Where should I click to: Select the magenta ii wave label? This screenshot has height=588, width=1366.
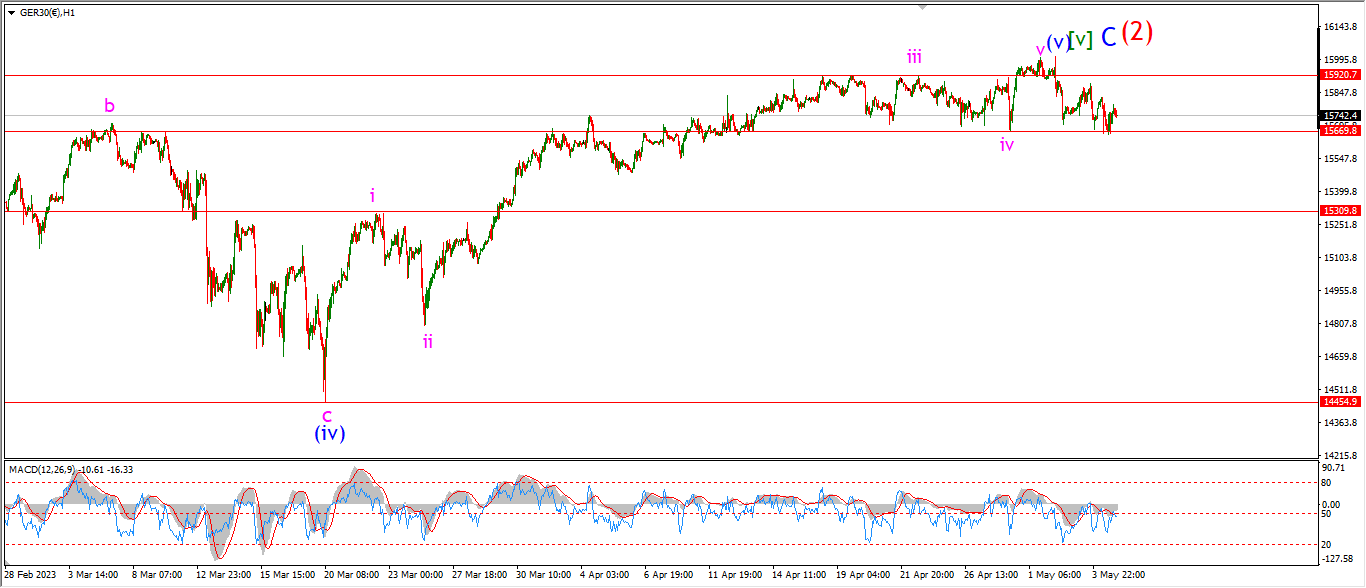point(427,341)
